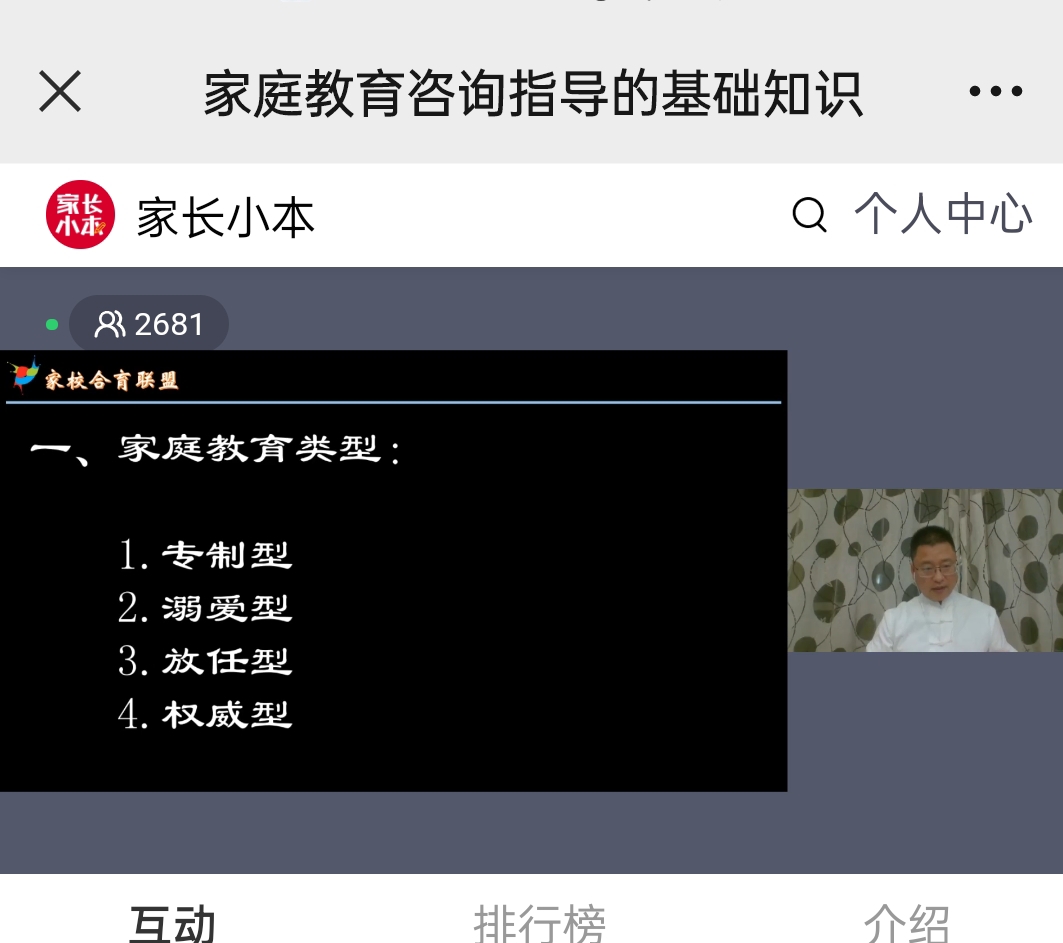
Task: Tap slide item 4. 权威型
Action: (205, 715)
